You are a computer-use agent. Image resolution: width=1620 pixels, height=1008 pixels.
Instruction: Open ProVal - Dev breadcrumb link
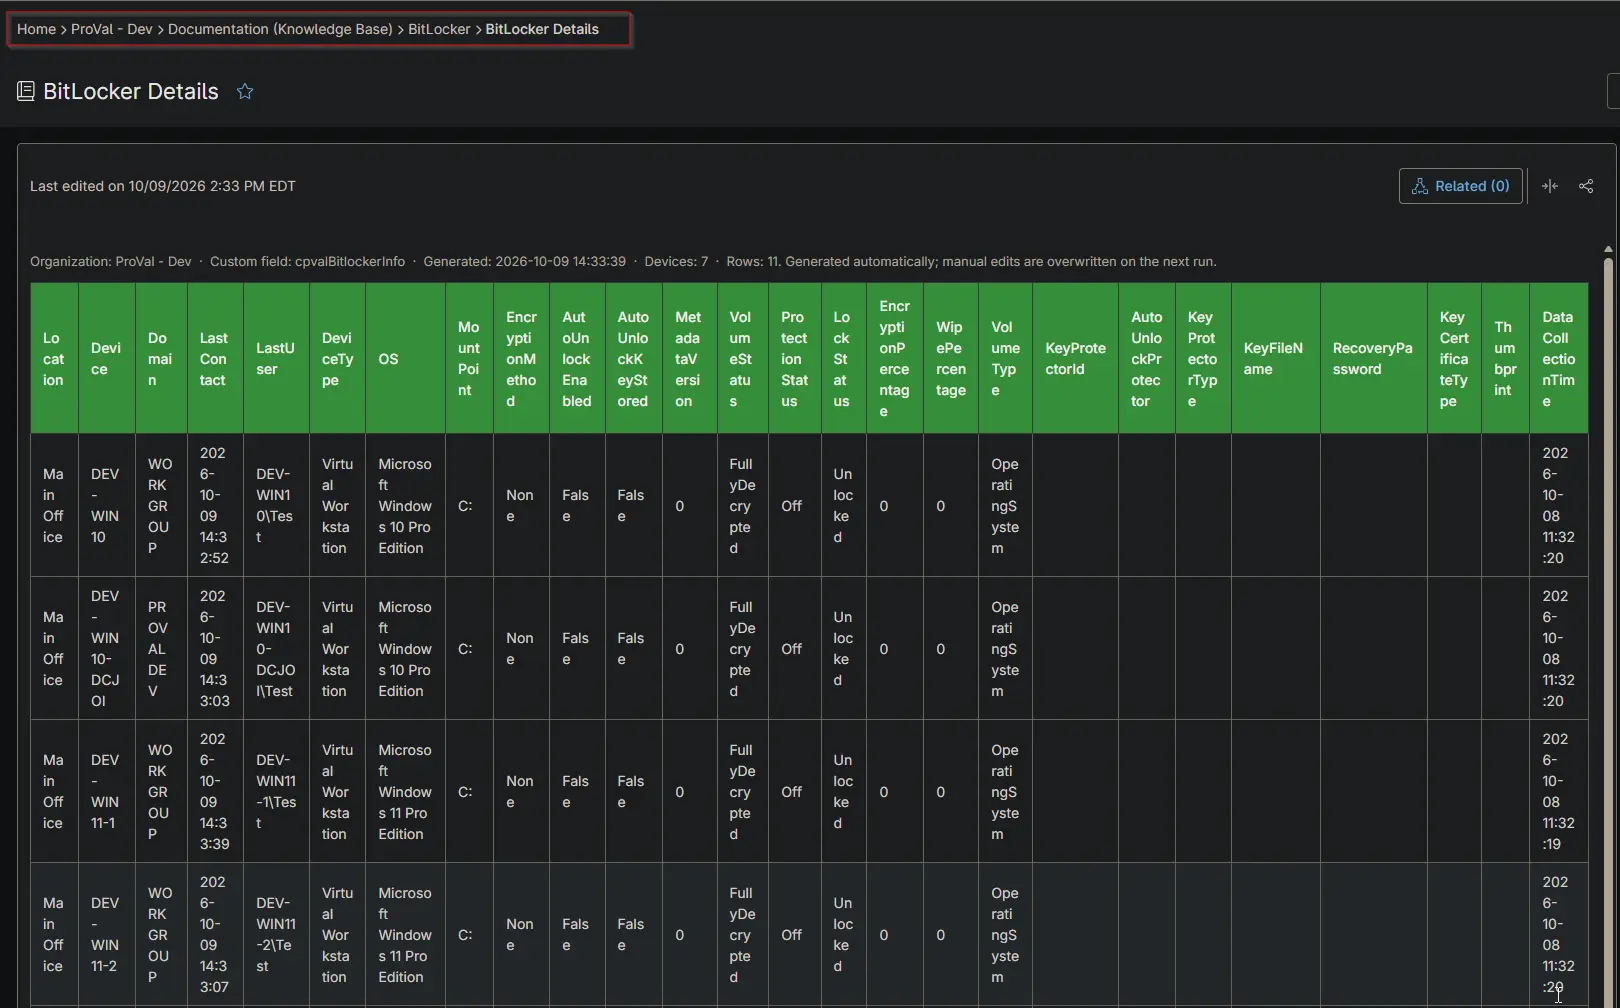coord(111,29)
